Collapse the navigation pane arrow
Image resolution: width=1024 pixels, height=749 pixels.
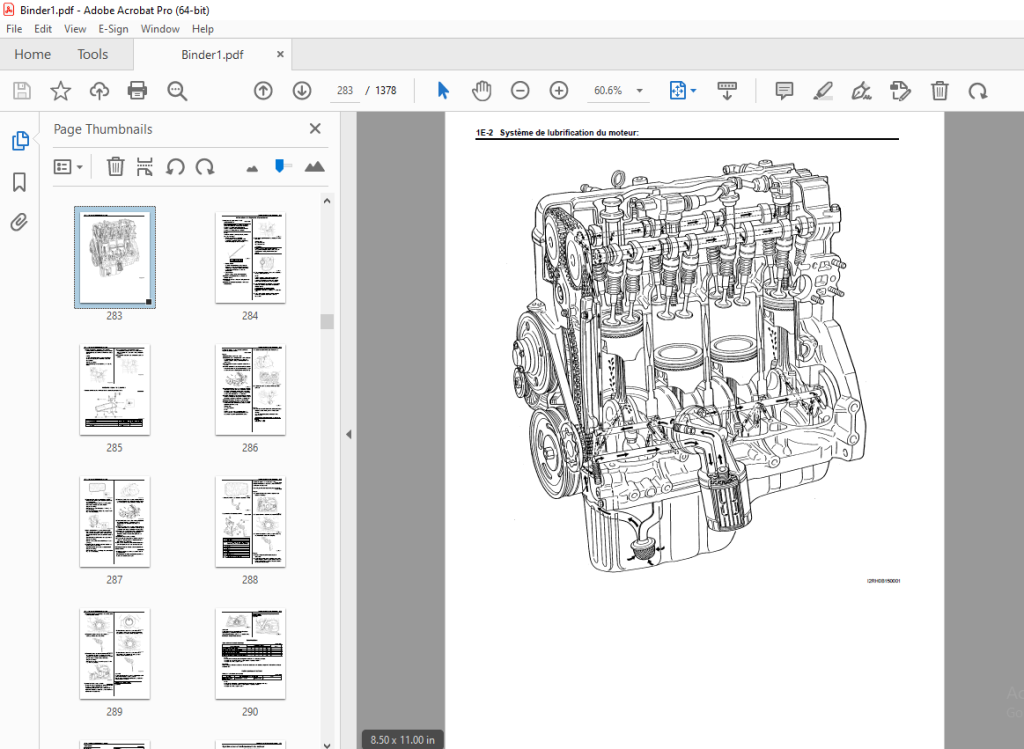(349, 434)
